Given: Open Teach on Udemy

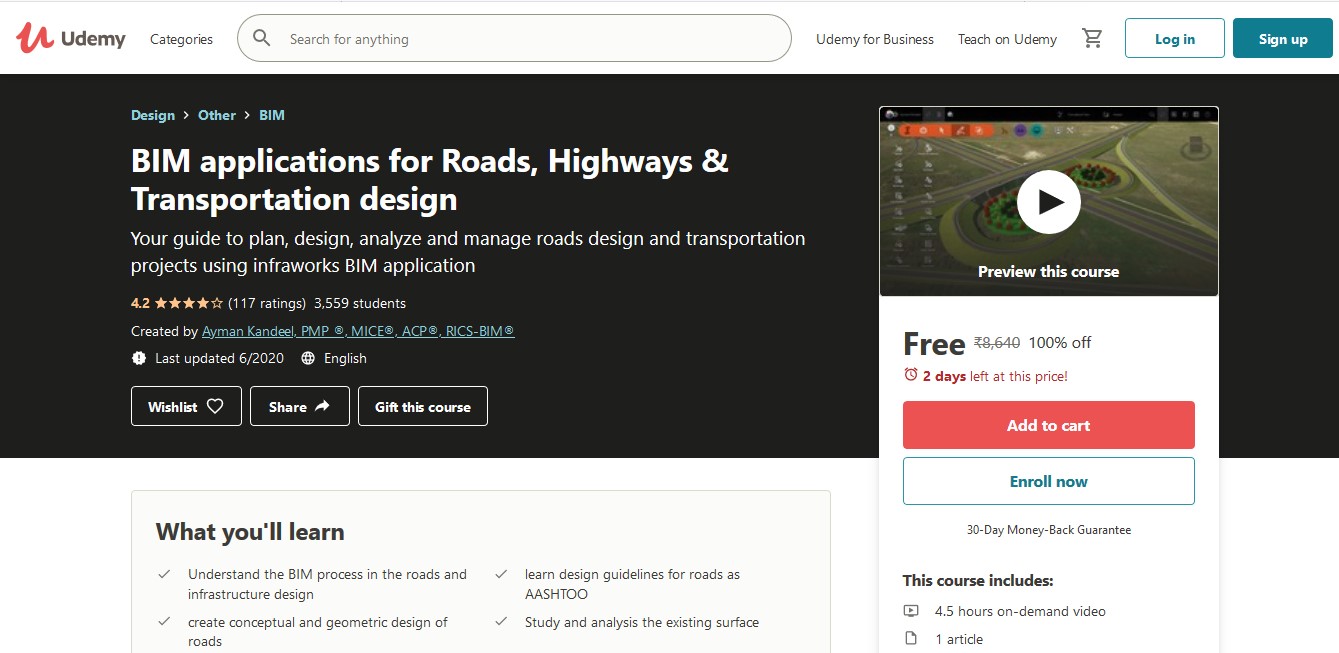Looking at the screenshot, I should pyautogui.click(x=1007, y=39).
